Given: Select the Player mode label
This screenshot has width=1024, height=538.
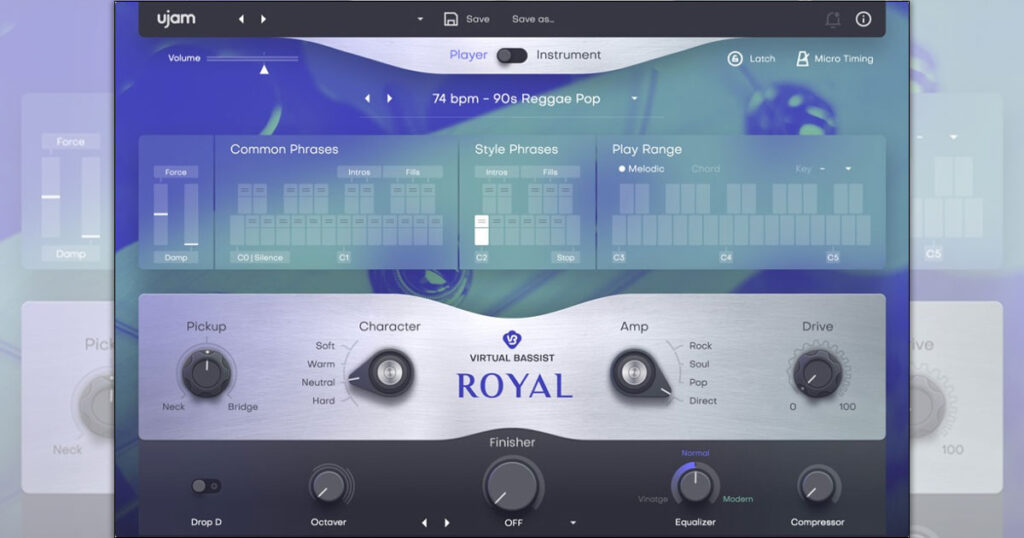Looking at the screenshot, I should point(468,55).
